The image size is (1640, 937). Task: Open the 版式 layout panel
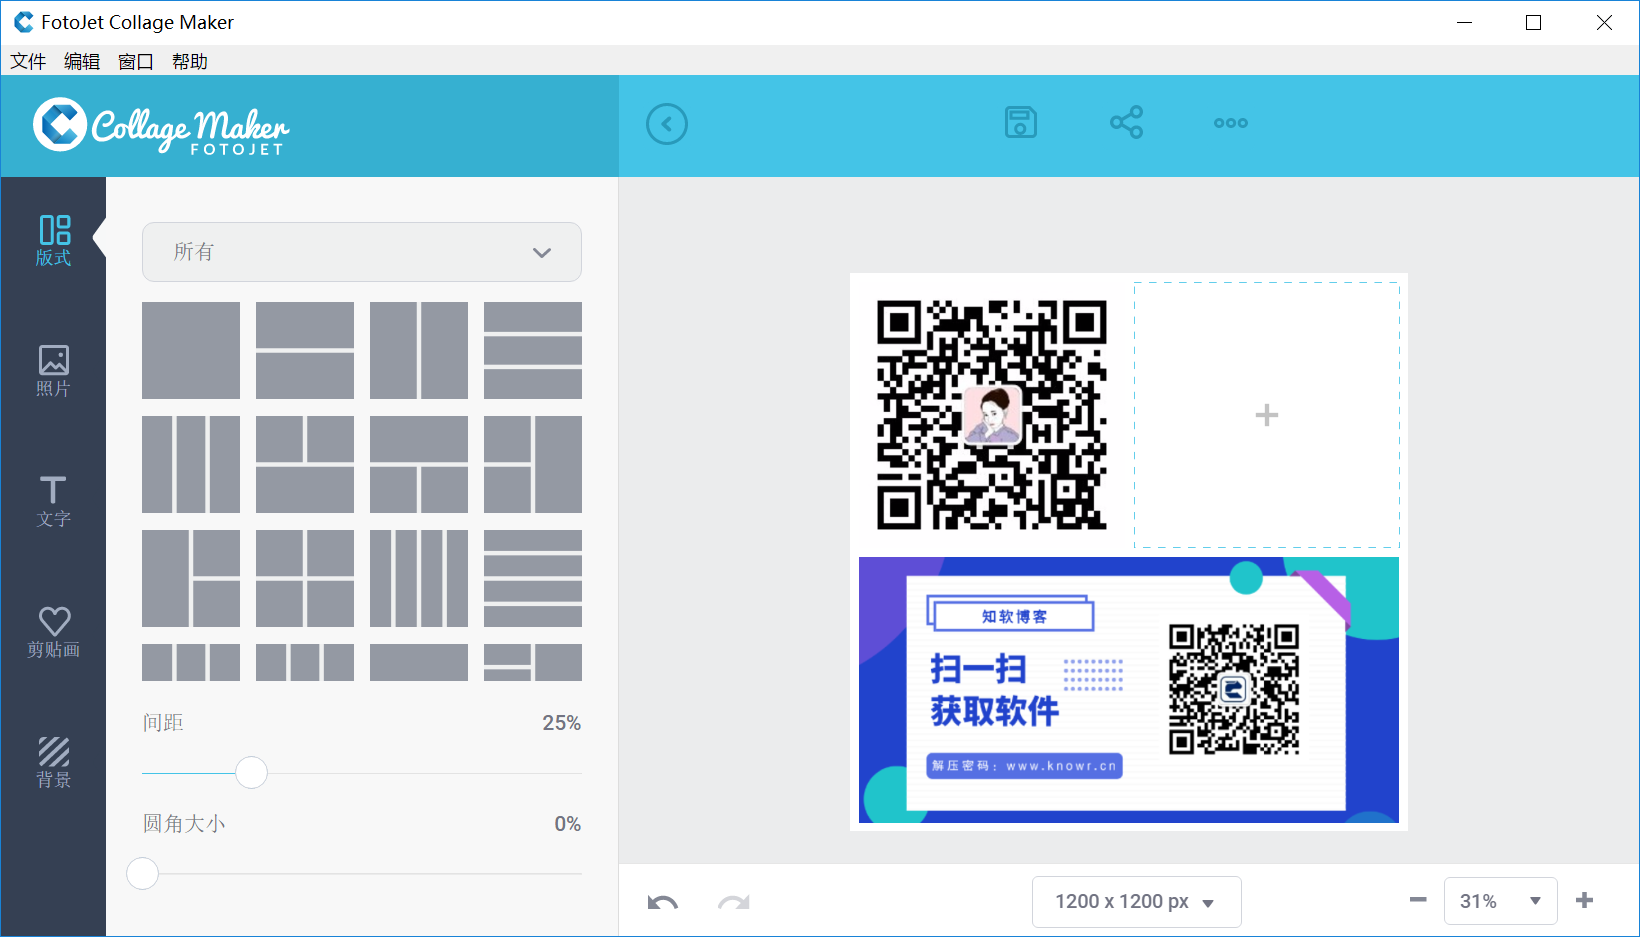point(54,241)
